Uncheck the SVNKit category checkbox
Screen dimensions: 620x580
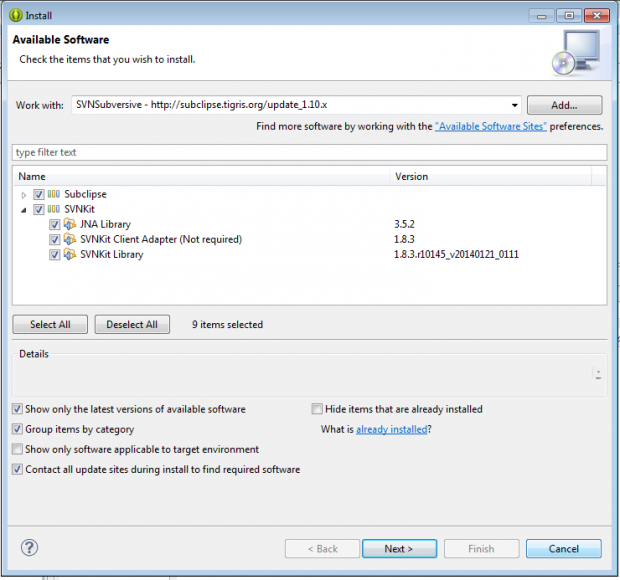pos(38,210)
